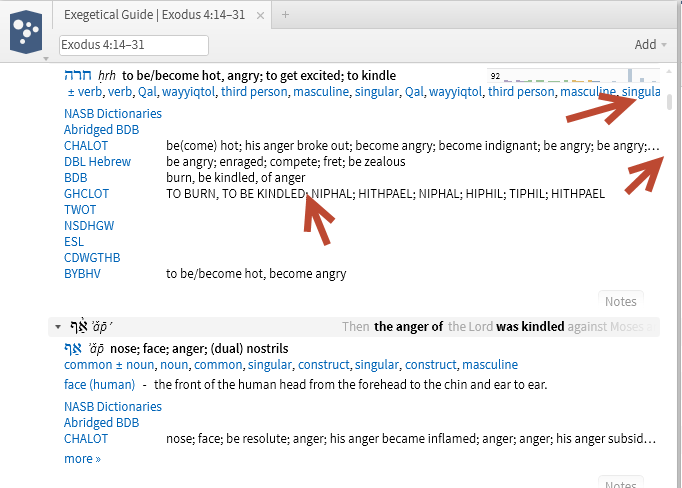This screenshot has height=488, width=682.
Task: Click the vertical scrollbar thumb
Action: coord(669,102)
